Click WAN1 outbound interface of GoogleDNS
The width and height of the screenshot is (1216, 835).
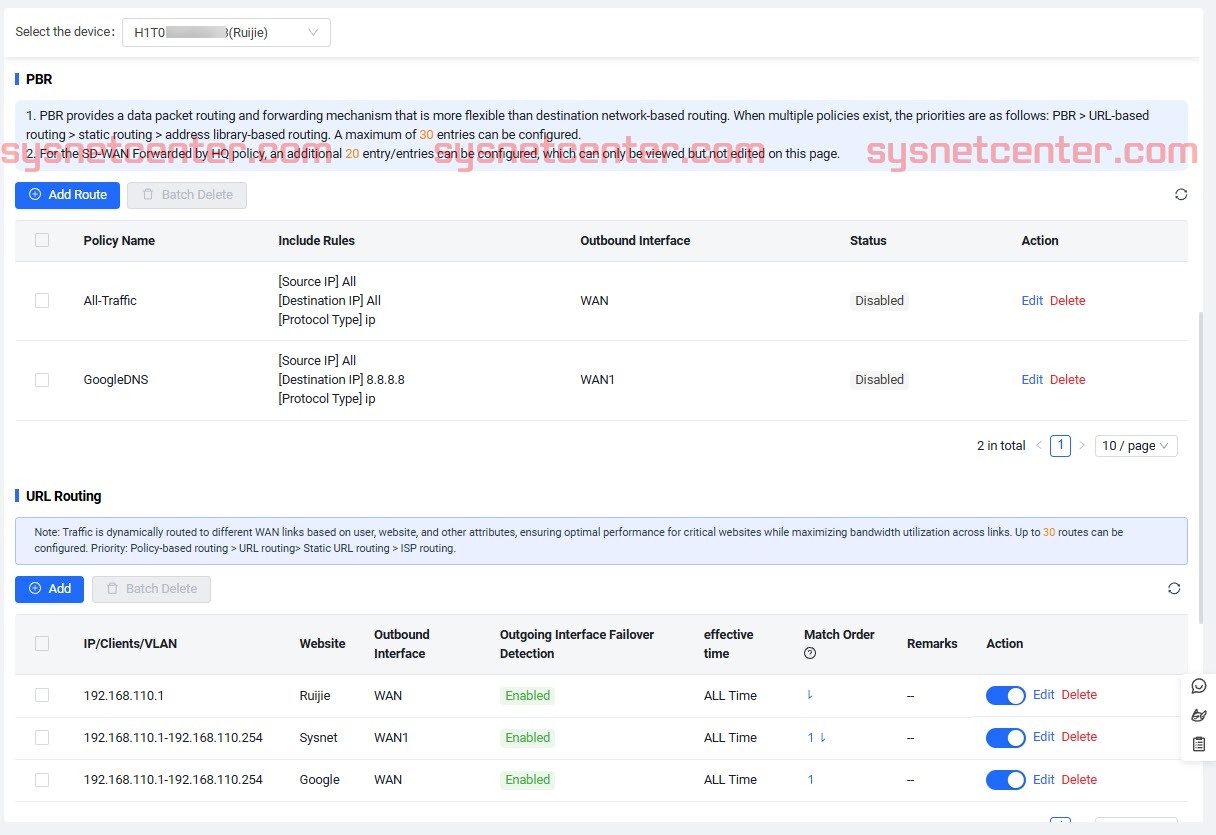(x=598, y=380)
